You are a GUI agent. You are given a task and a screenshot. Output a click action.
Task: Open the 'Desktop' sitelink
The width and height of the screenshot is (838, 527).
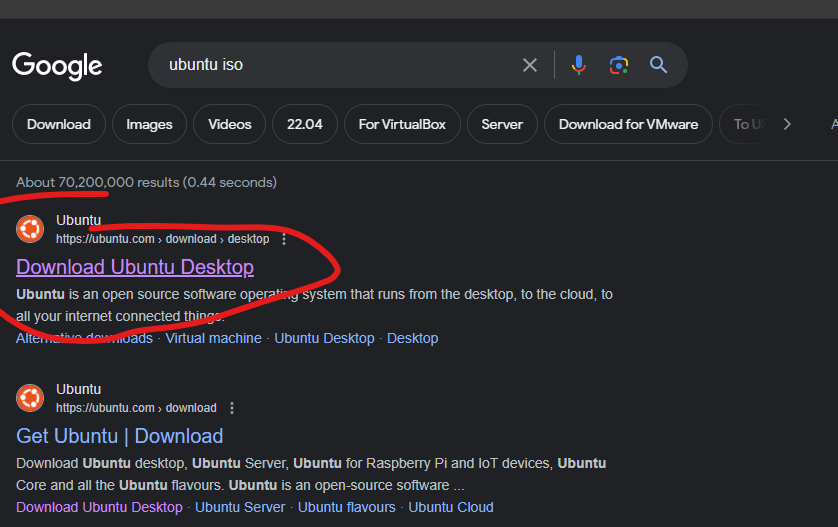pyautogui.click(x=413, y=338)
